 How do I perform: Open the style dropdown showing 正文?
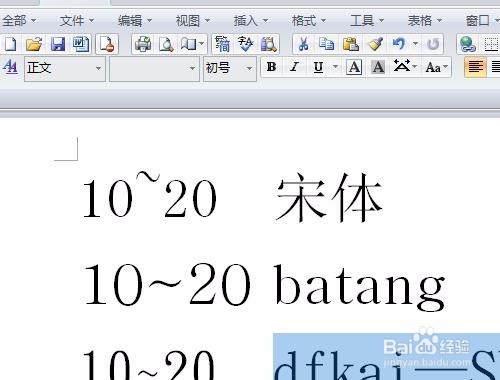[x=65, y=69]
